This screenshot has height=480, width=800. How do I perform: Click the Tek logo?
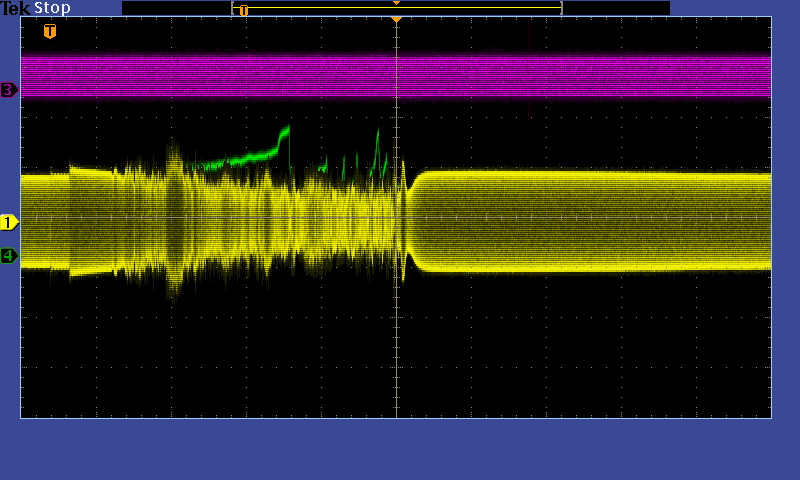pyautogui.click(x=16, y=8)
